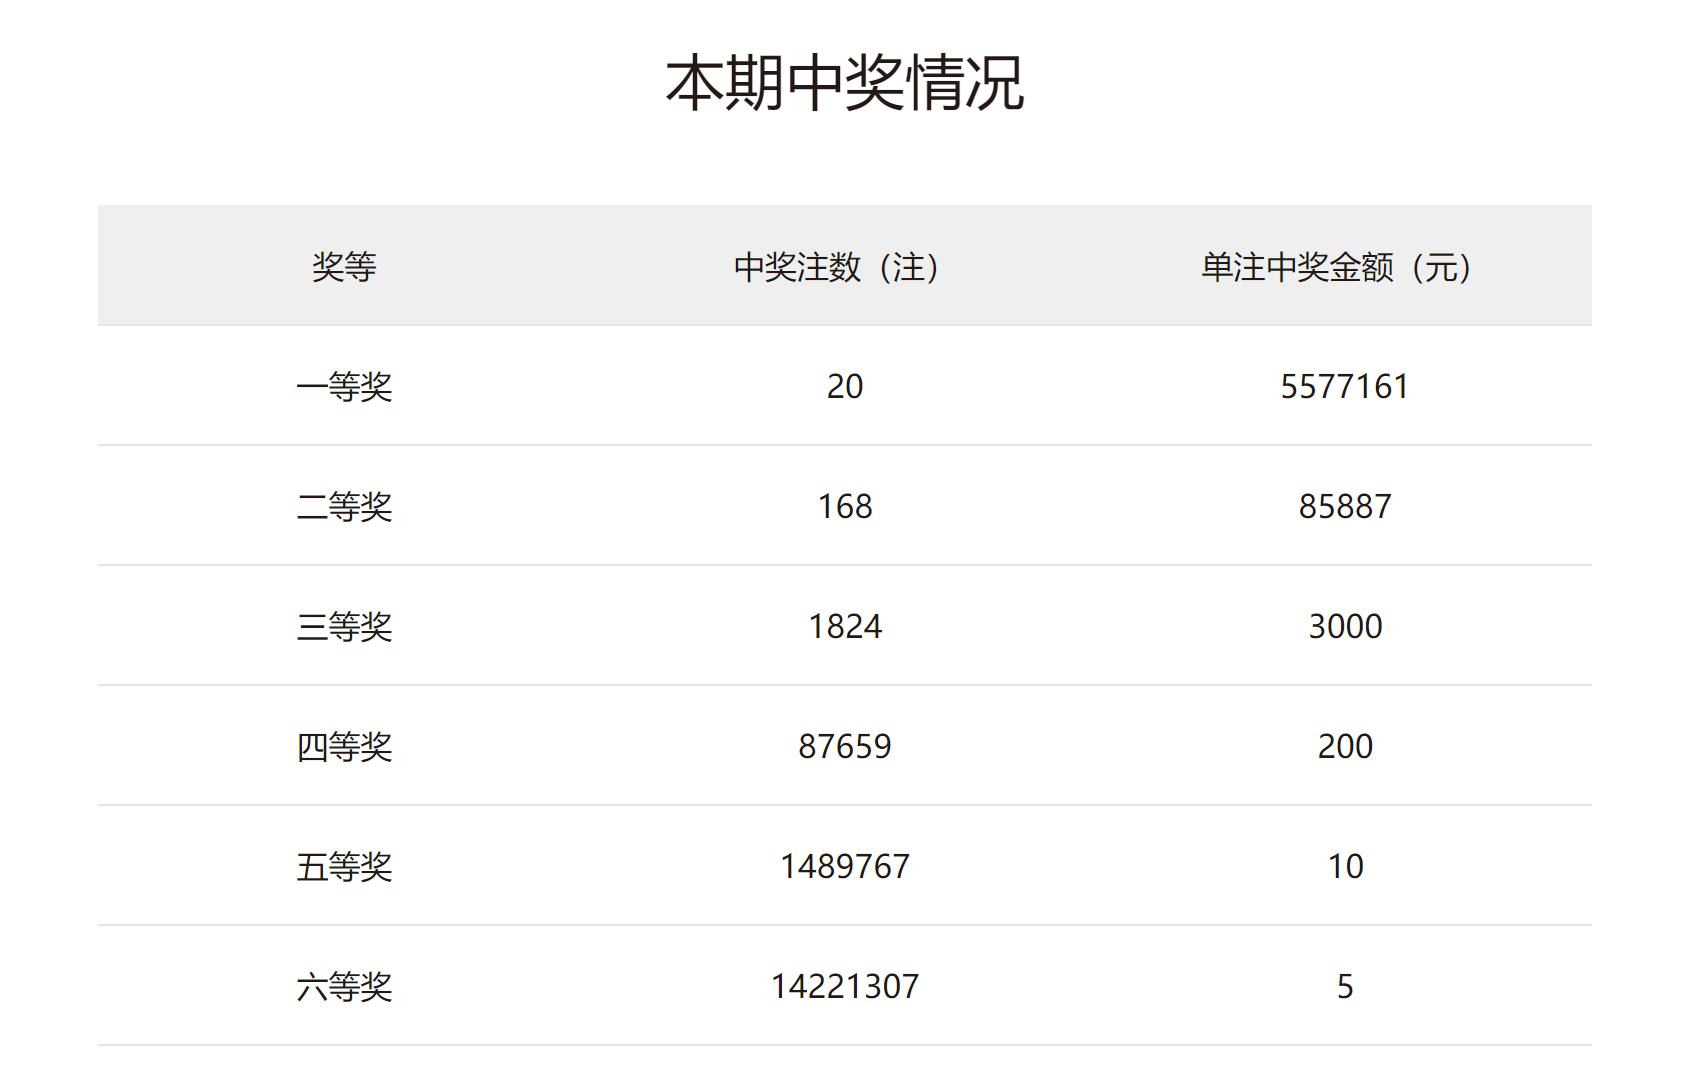Click second prize amount 85887
Screen dimensions: 1694x1088
coord(1345,507)
